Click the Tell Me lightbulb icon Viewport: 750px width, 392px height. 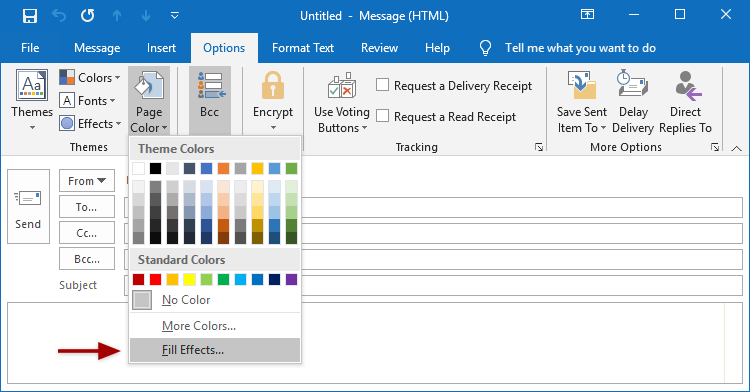point(485,48)
